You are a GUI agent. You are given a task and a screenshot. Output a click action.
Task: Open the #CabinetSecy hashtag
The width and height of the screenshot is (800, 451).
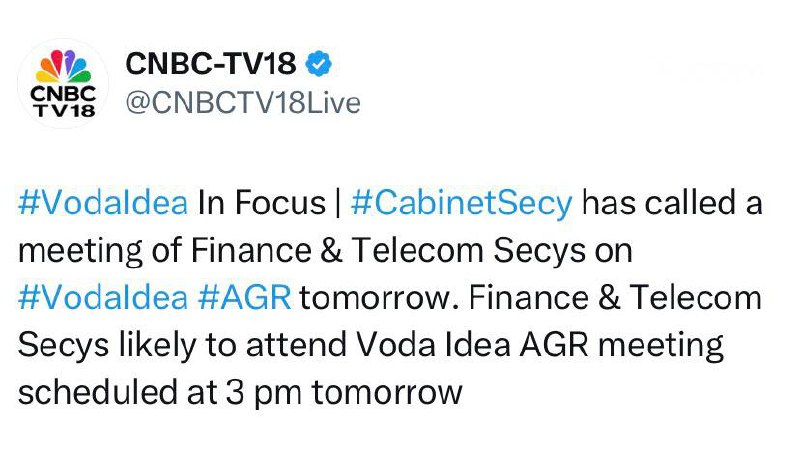(x=462, y=202)
